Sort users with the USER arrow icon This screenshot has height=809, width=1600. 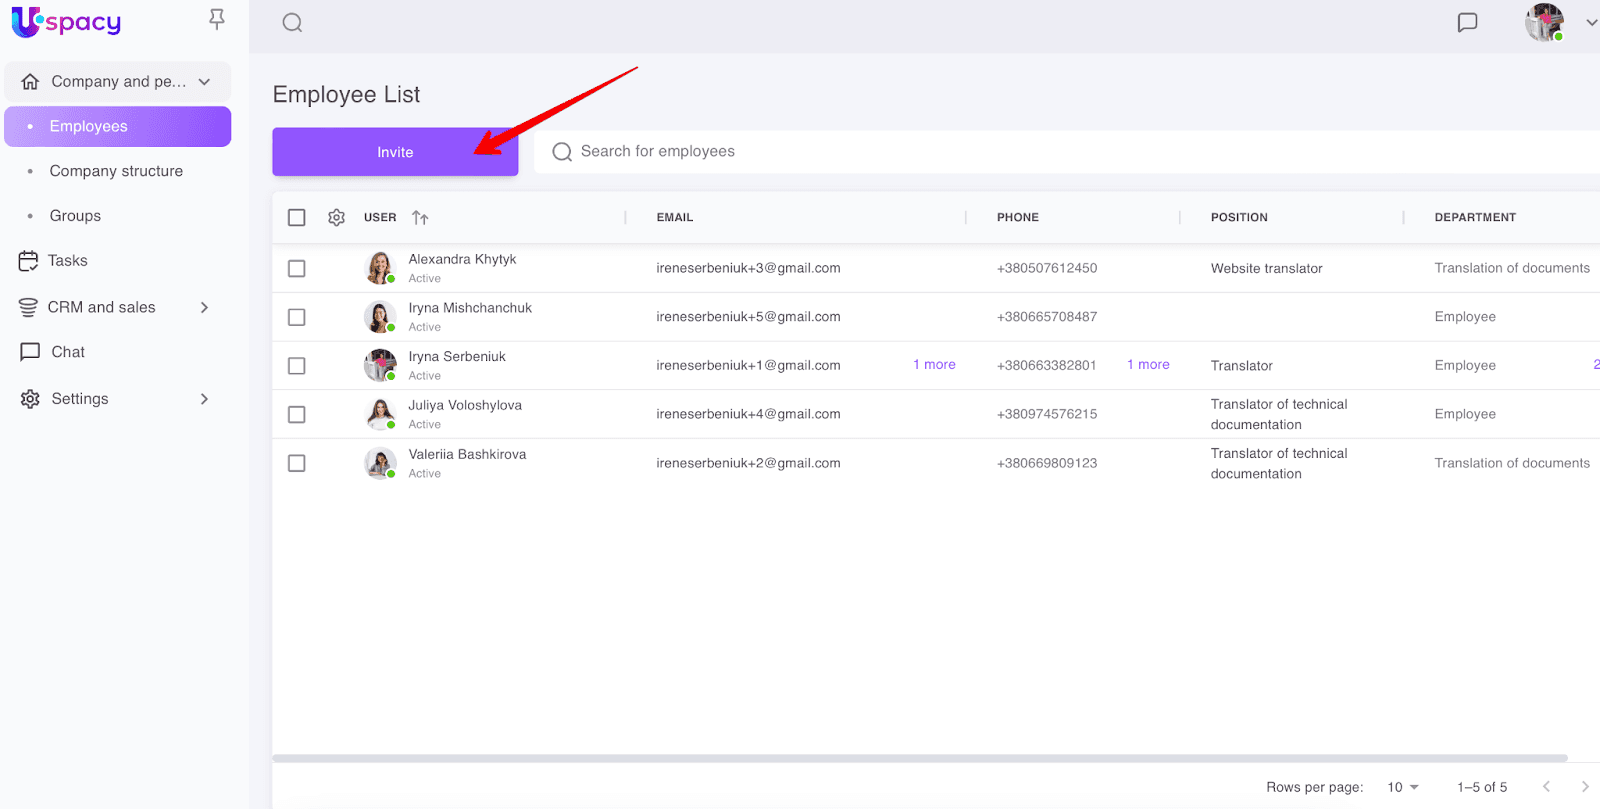[x=420, y=217]
